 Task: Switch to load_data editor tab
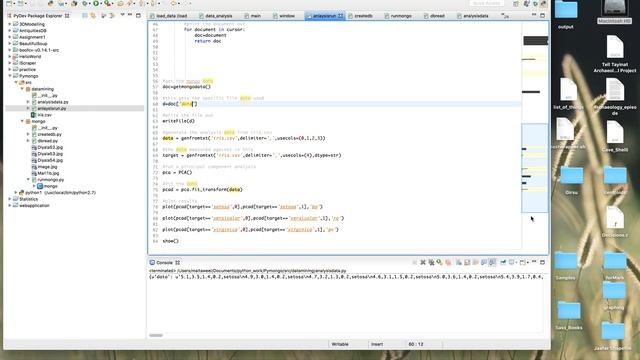click(x=168, y=16)
